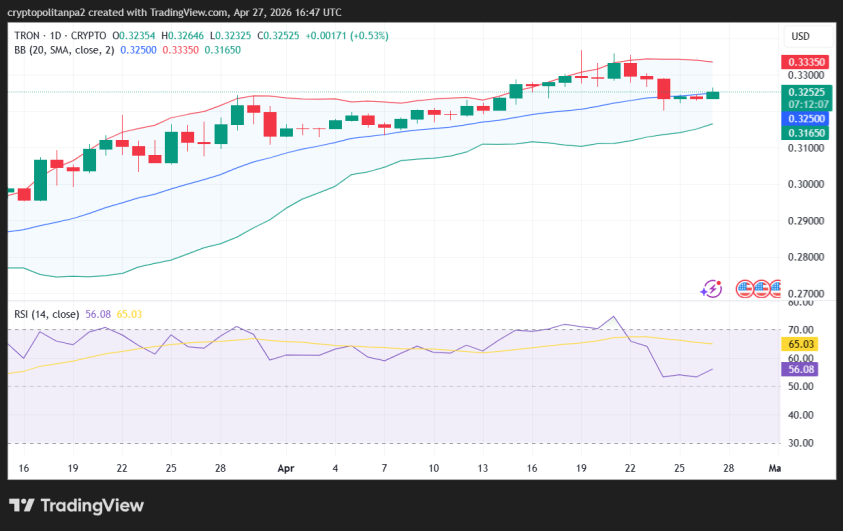This screenshot has height=531, width=843.
Task: Click the second US flag economic event icon
Action: coord(762,288)
